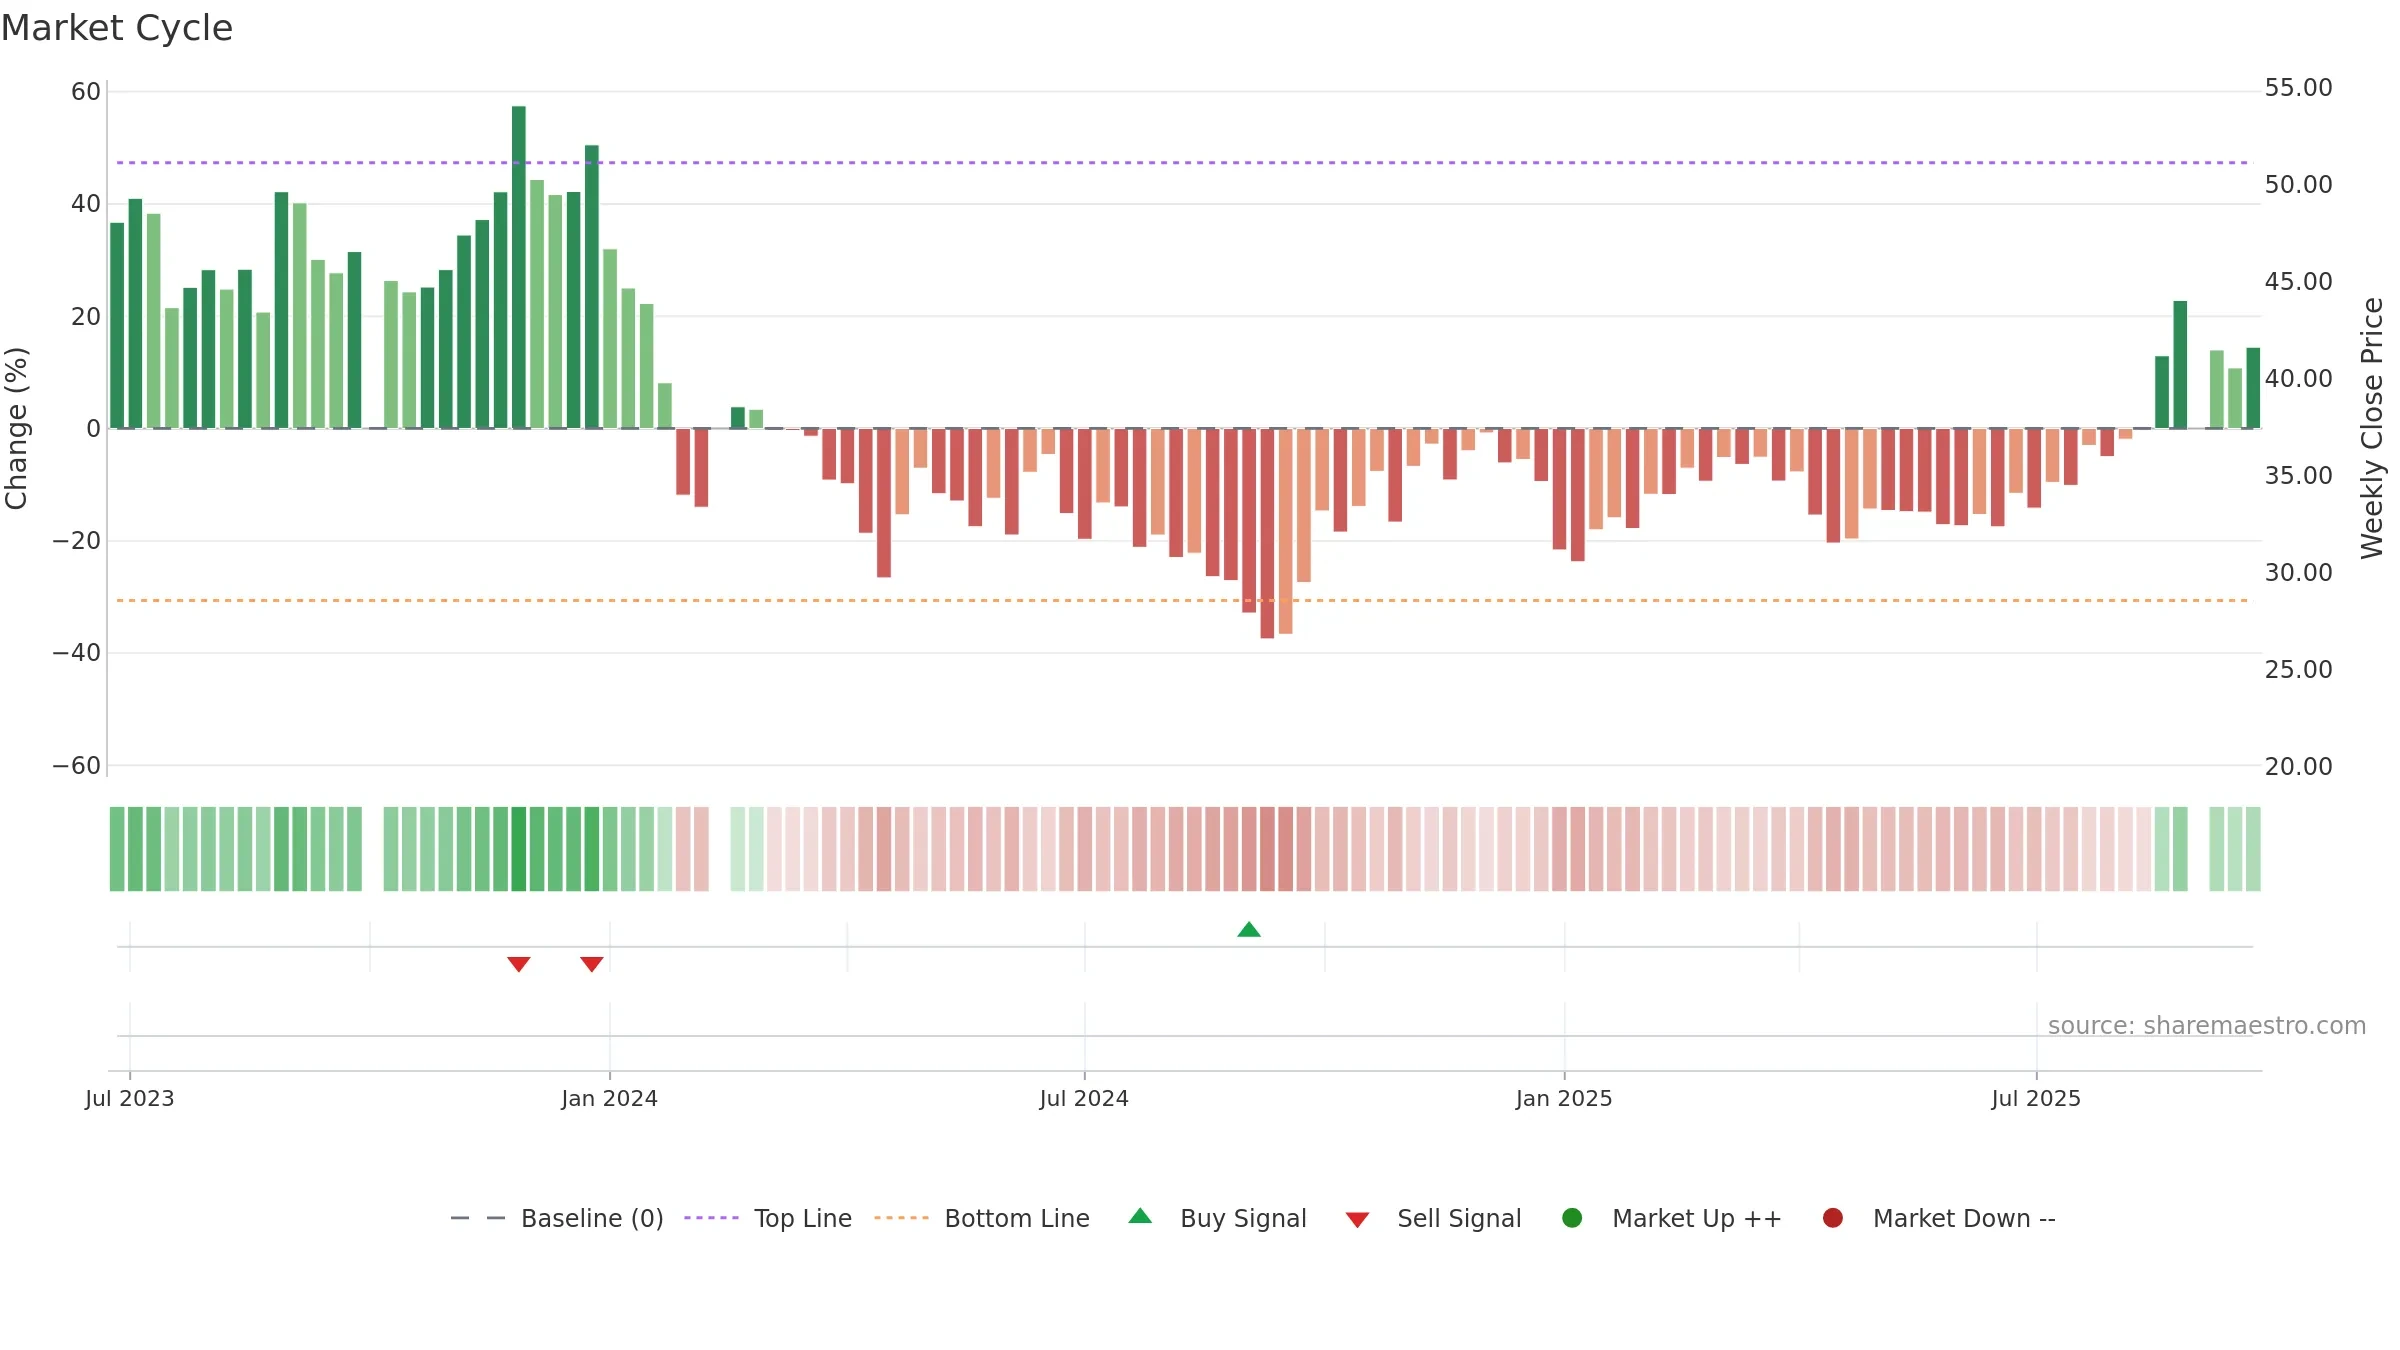Select the second red sell signal marker near Jan 2024

[592, 964]
